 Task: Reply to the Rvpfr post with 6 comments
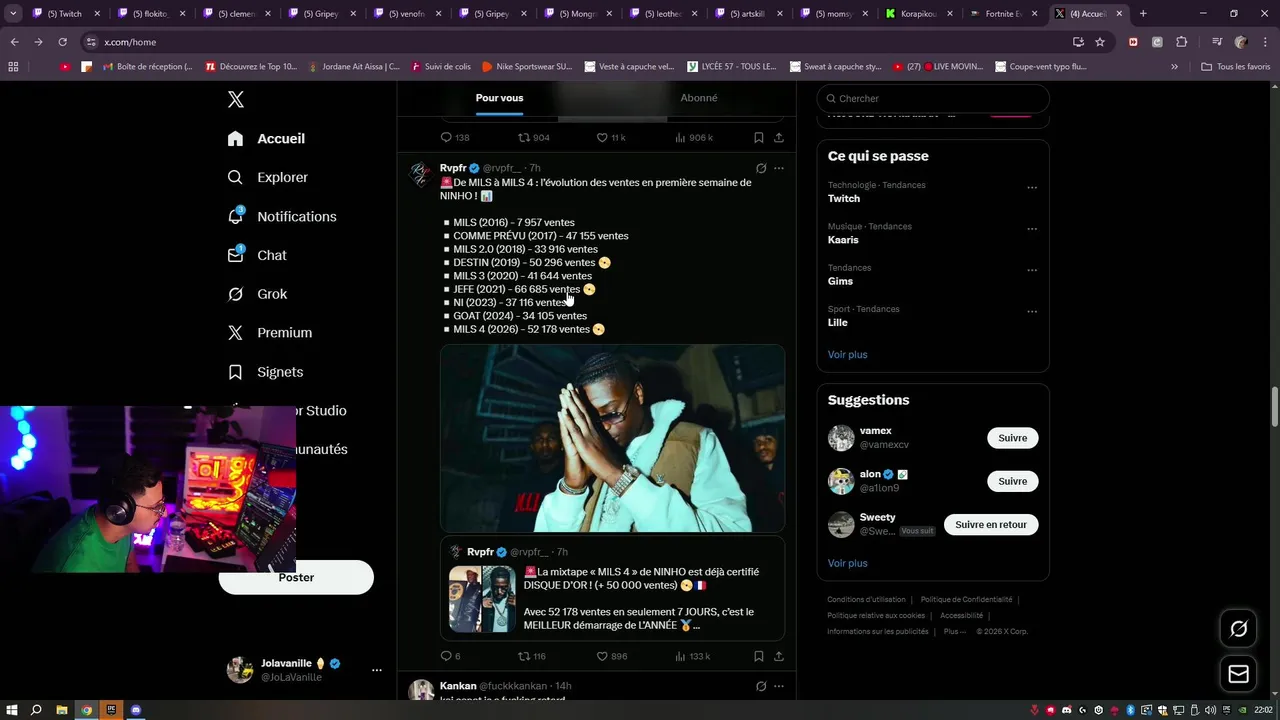tap(450, 656)
